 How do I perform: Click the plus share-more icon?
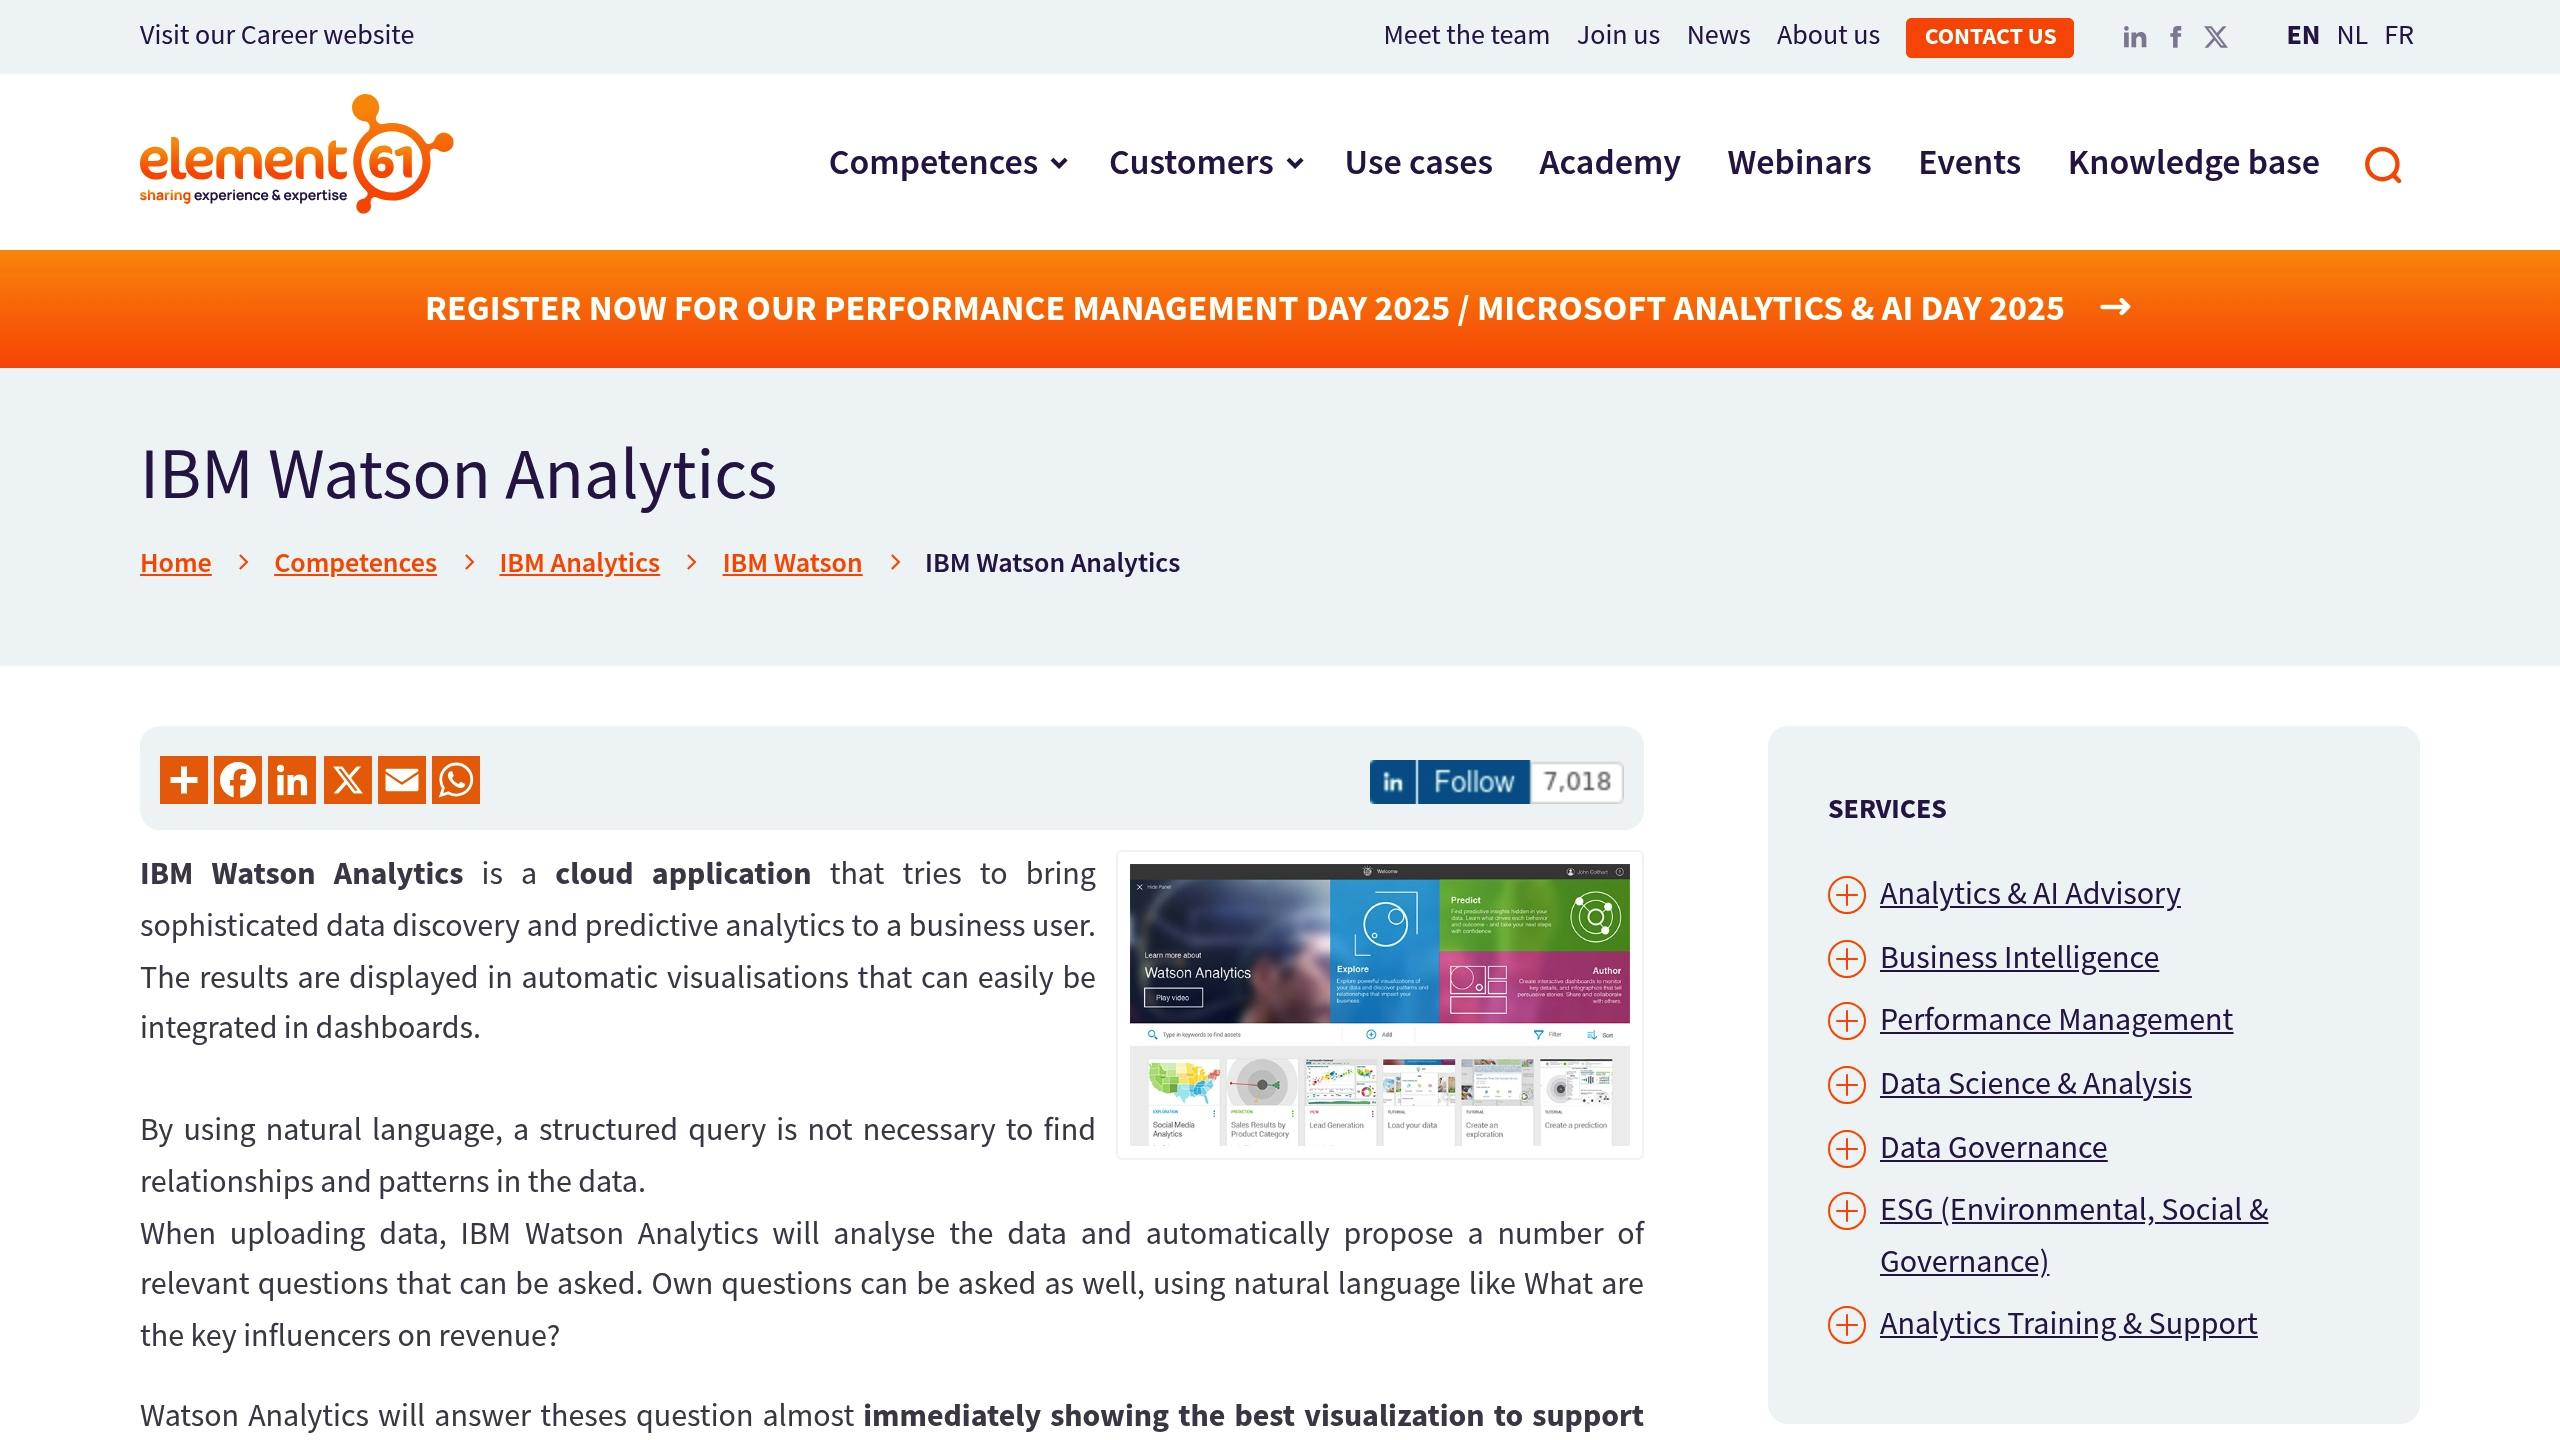coord(184,780)
